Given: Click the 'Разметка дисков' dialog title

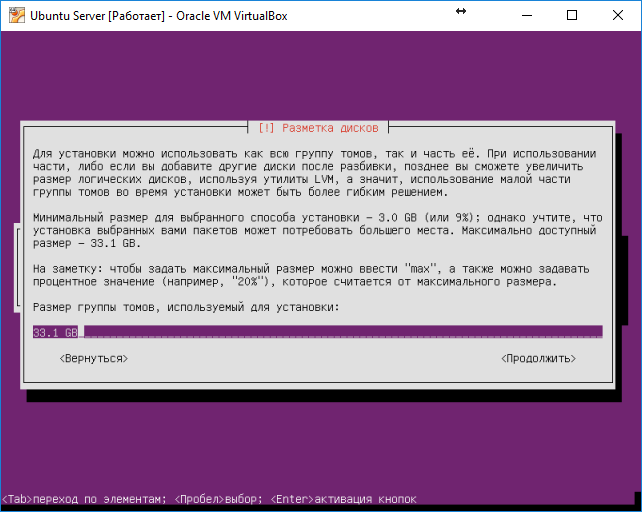Looking at the screenshot, I should [x=318, y=128].
